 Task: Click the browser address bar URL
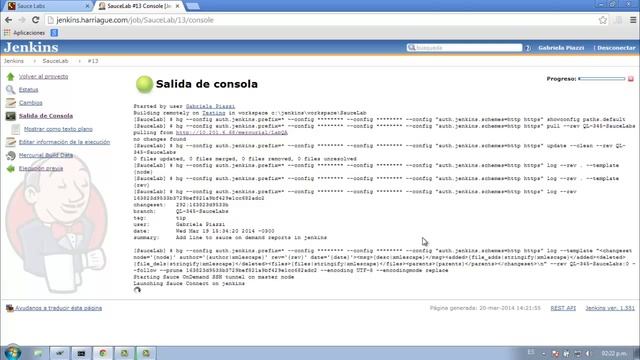tap(135, 20)
